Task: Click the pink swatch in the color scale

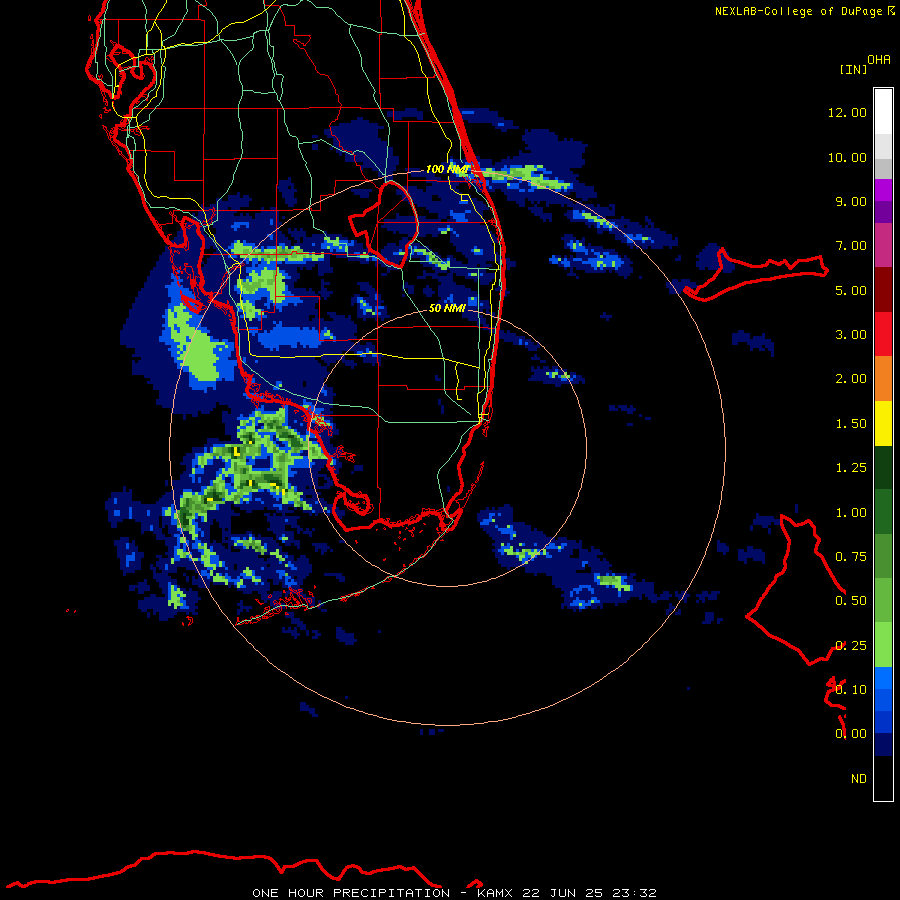Action: [883, 245]
